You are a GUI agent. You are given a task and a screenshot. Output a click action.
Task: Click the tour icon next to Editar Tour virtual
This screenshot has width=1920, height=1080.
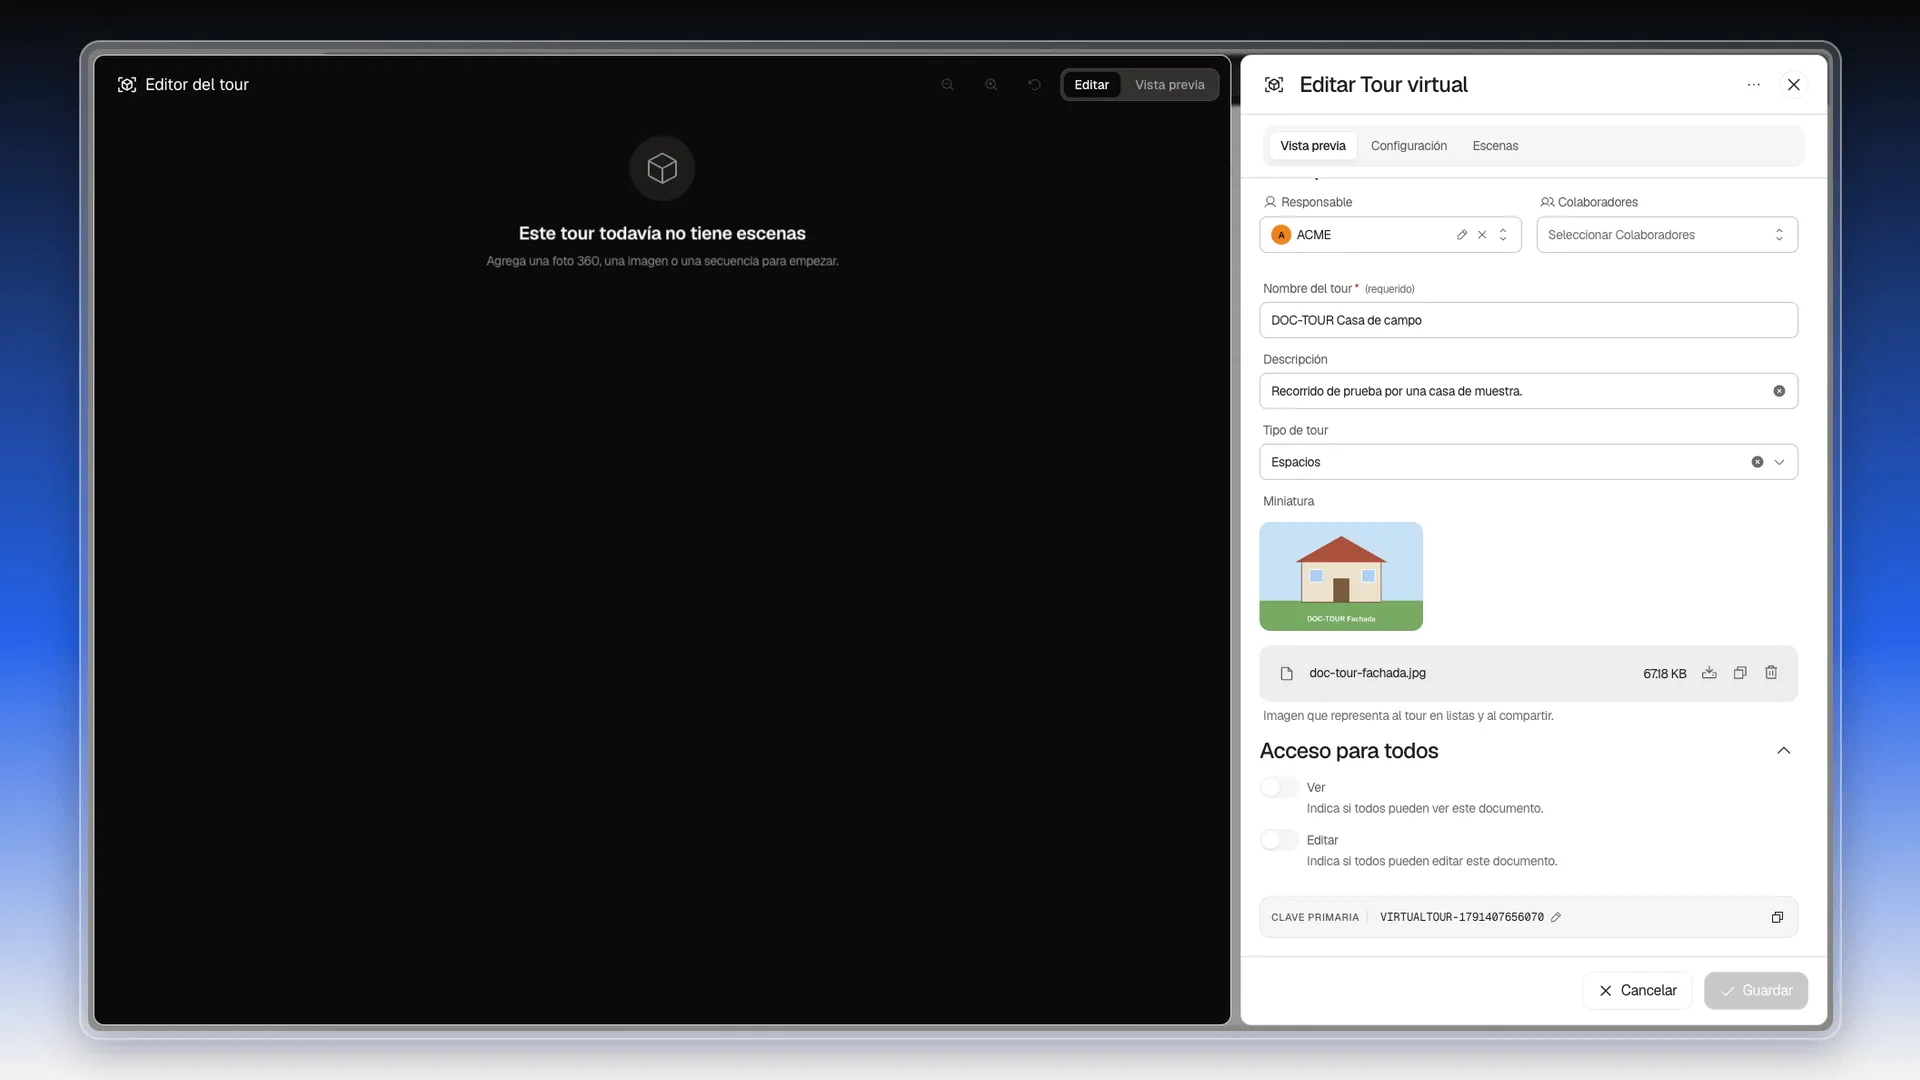click(1274, 85)
